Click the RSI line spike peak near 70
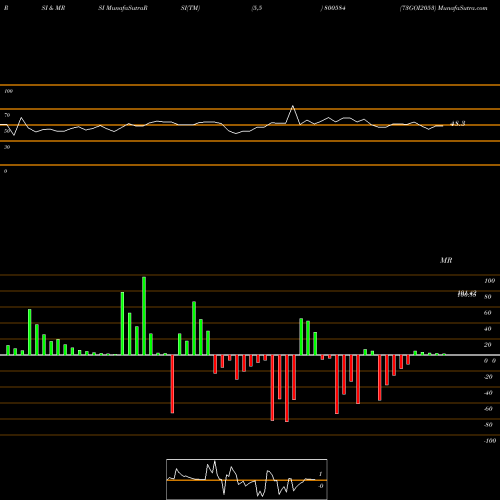The height and width of the screenshot is (500, 500). pyautogui.click(x=293, y=106)
